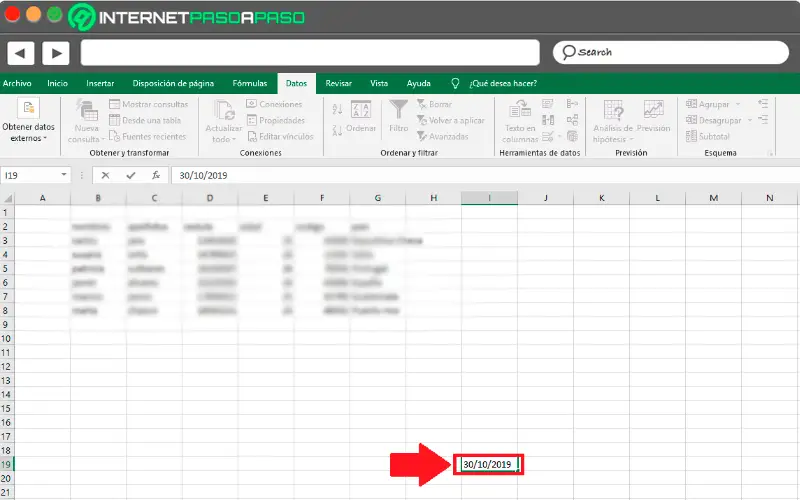This screenshot has width=800, height=500.
Task: Click Editar vínculos
Action: tap(280, 136)
